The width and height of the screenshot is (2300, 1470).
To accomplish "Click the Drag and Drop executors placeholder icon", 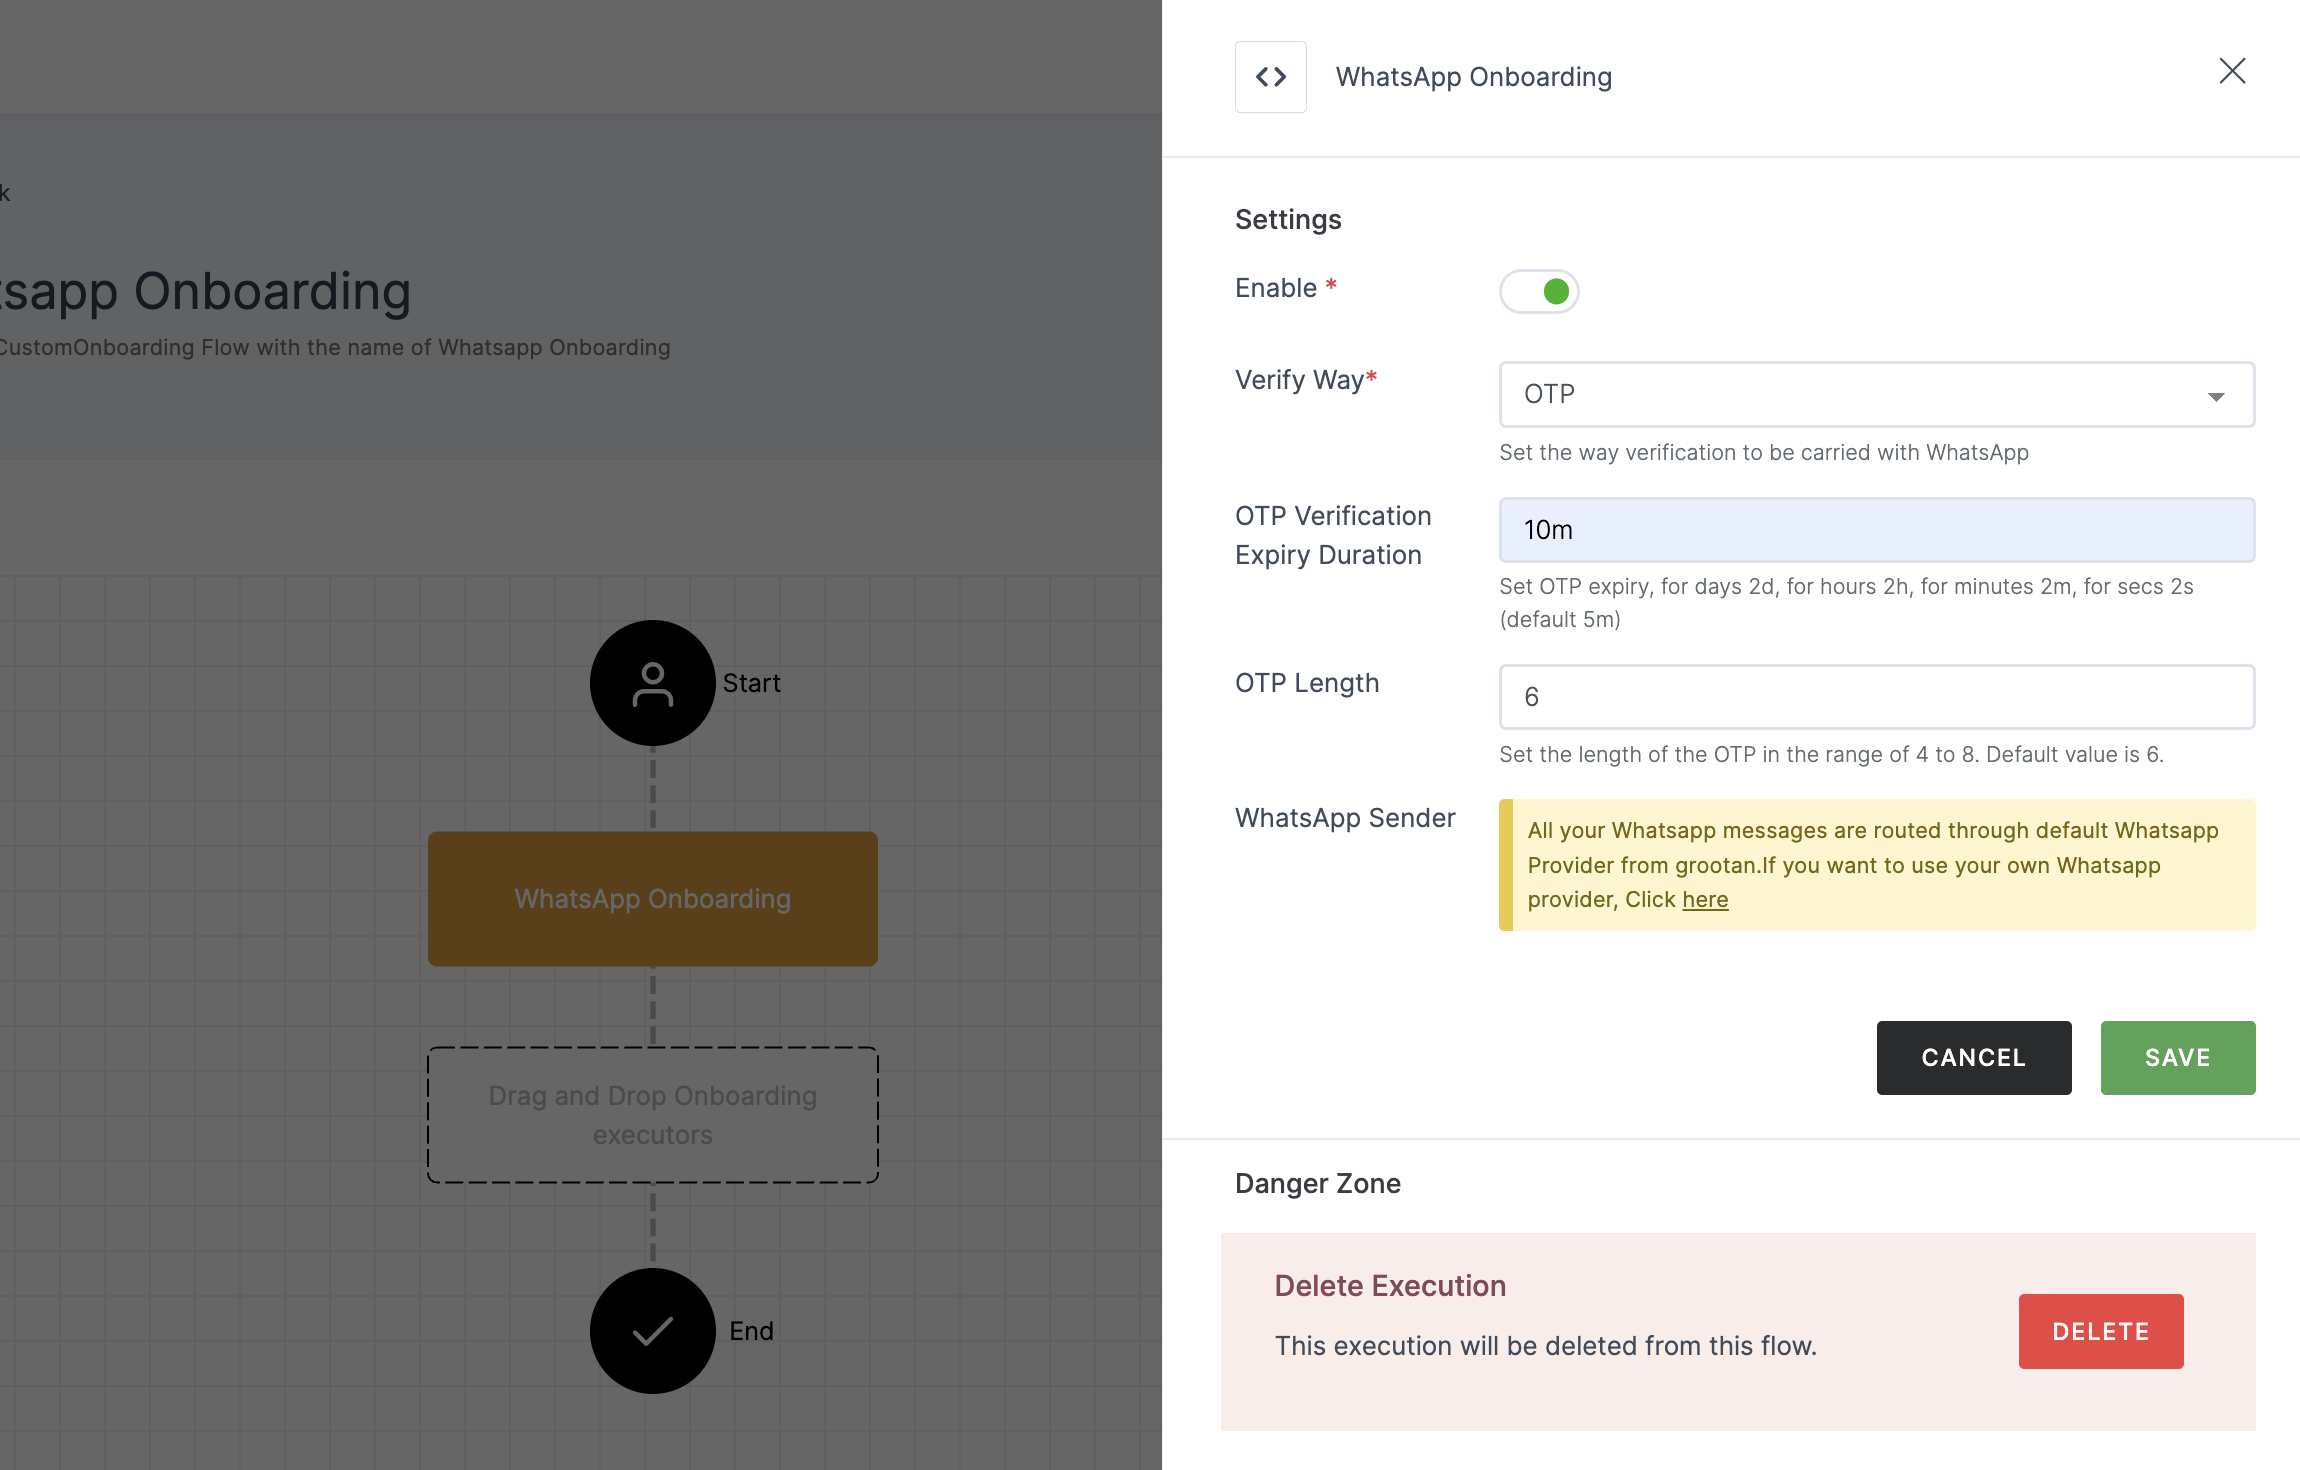I will (652, 1115).
